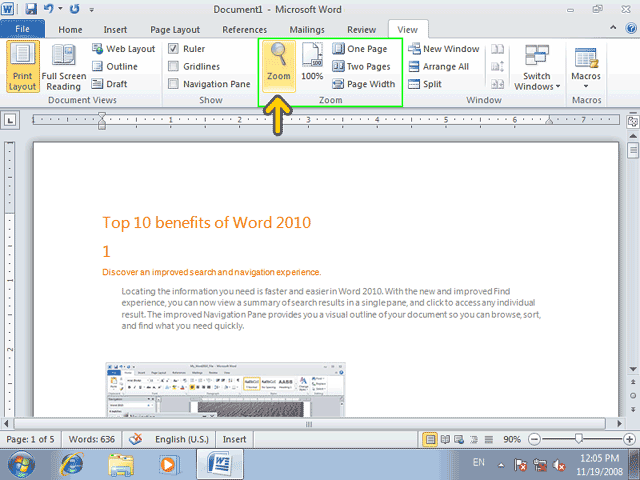Screen dimensions: 640x480
Task: Expand the Switch Windows dropdown
Action: 537,67
